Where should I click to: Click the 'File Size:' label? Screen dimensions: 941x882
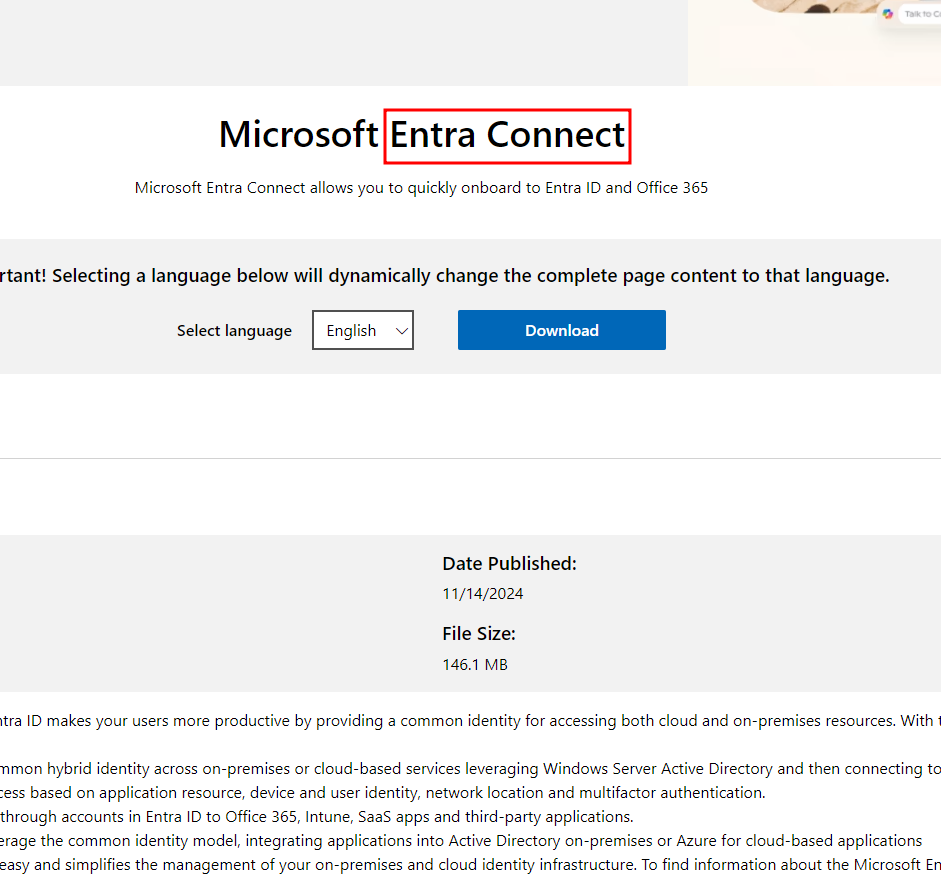(478, 634)
